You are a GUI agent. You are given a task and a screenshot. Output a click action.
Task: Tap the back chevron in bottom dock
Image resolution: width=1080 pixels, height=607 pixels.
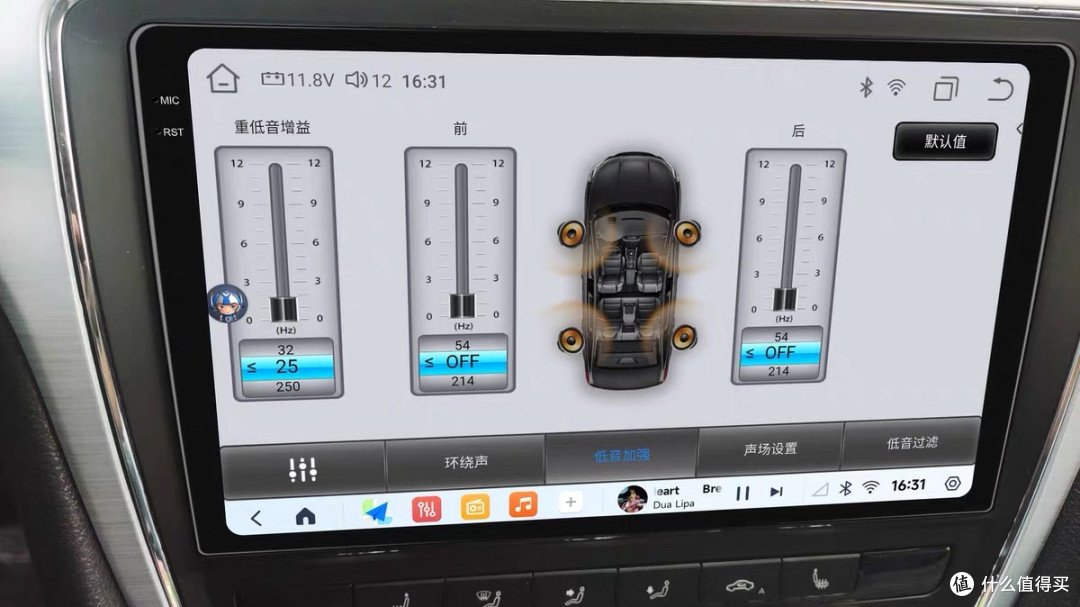[256, 518]
